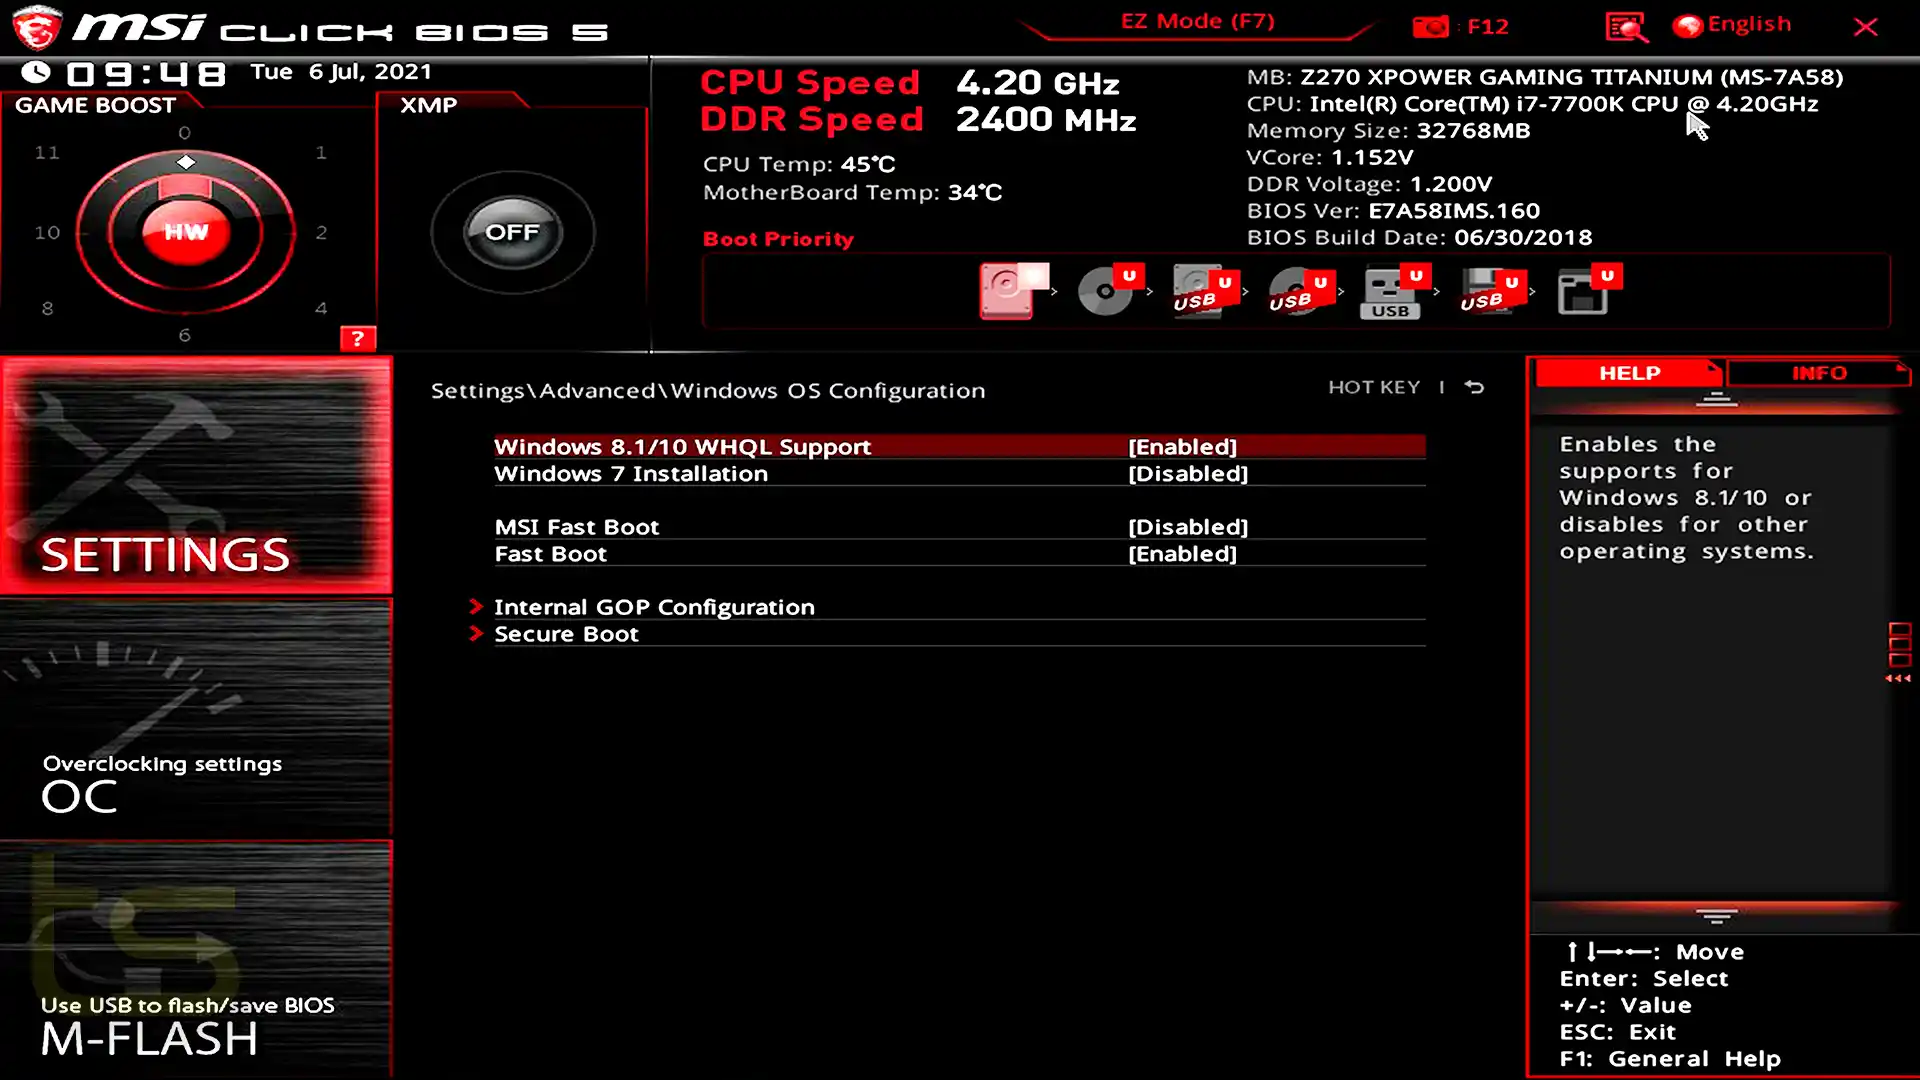
Task: Open the M-FLASH tile
Action: point(196,960)
